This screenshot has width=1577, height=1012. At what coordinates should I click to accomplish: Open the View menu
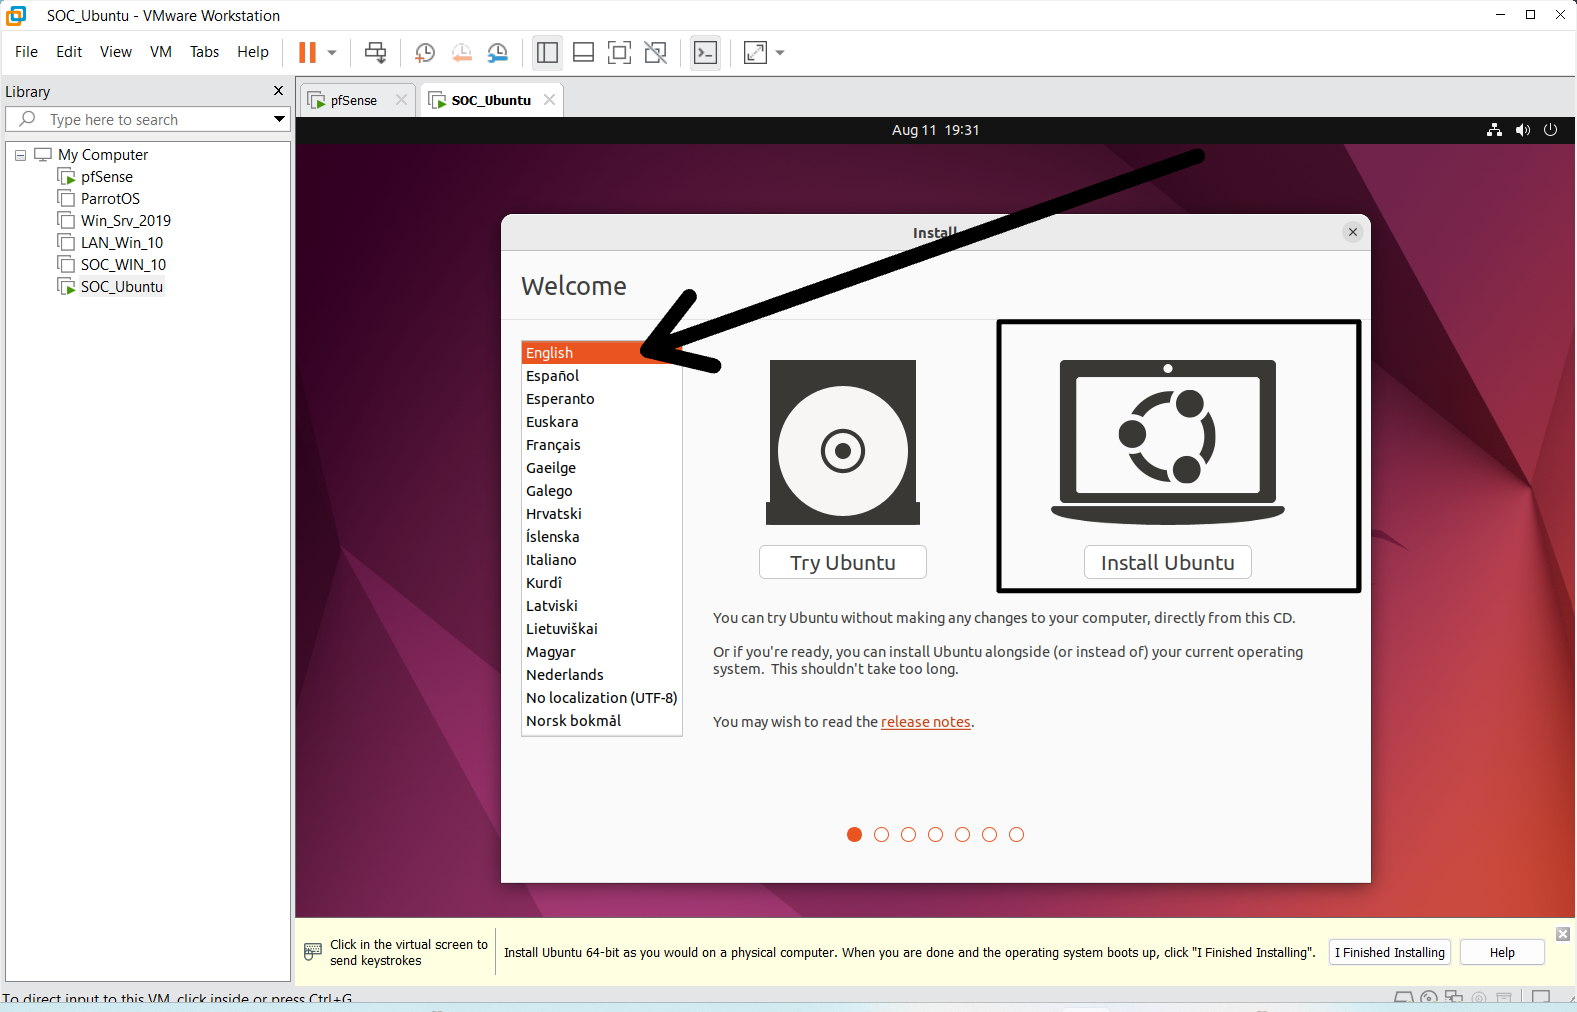(116, 52)
